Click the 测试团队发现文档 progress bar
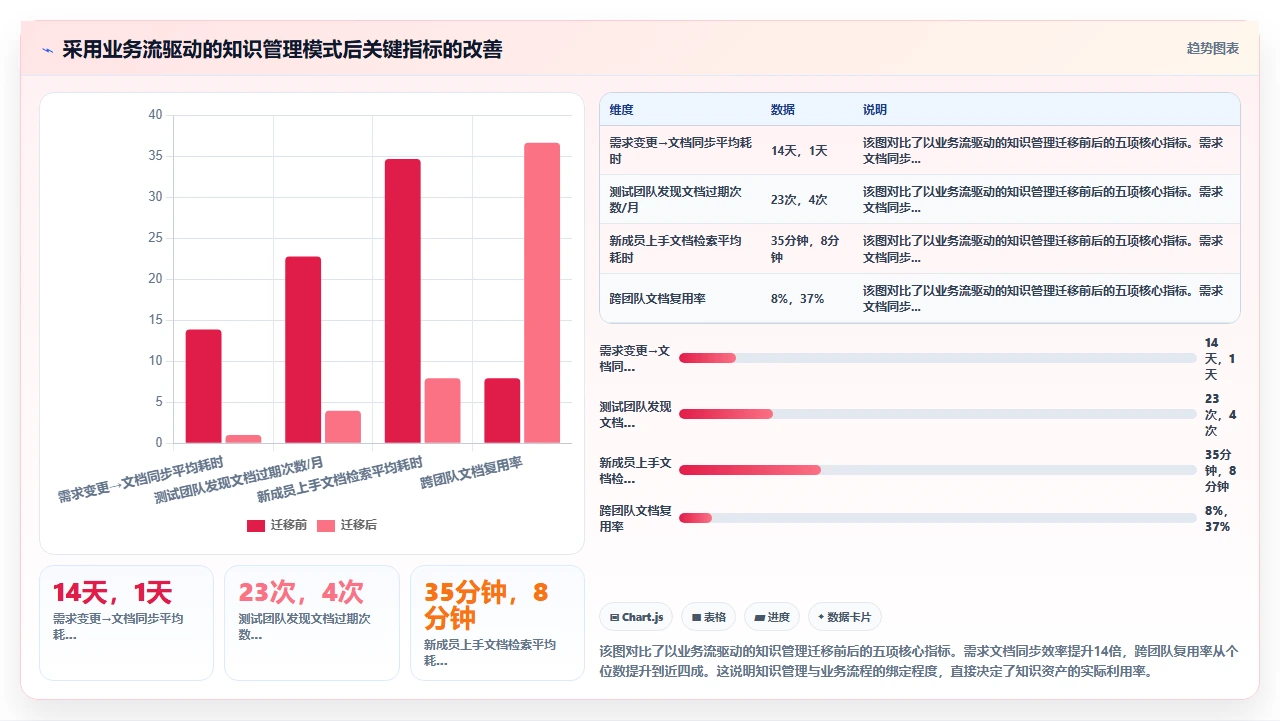 (x=938, y=414)
